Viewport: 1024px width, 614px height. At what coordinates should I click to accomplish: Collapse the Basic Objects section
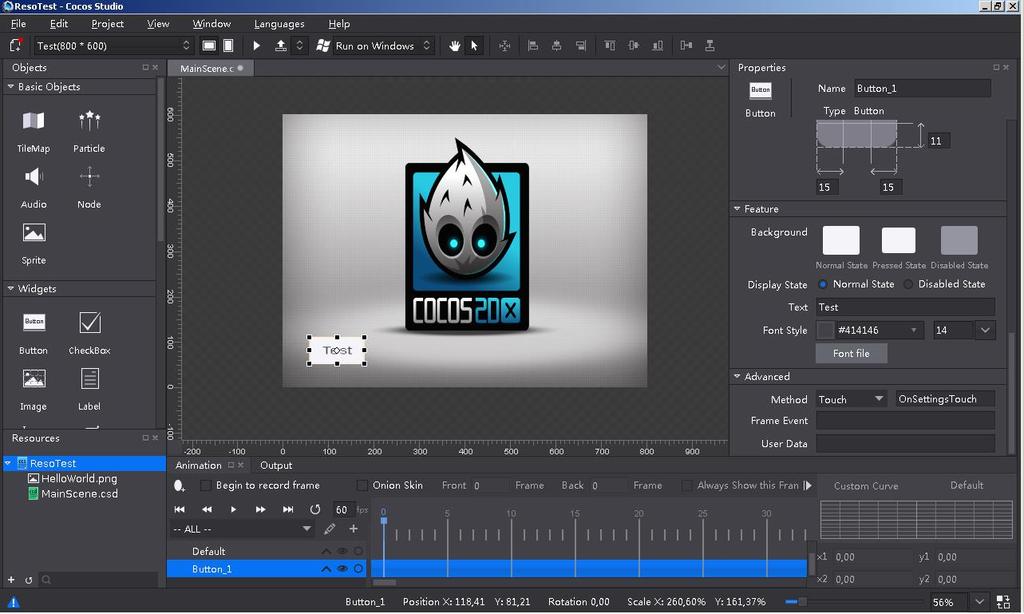click(10, 86)
